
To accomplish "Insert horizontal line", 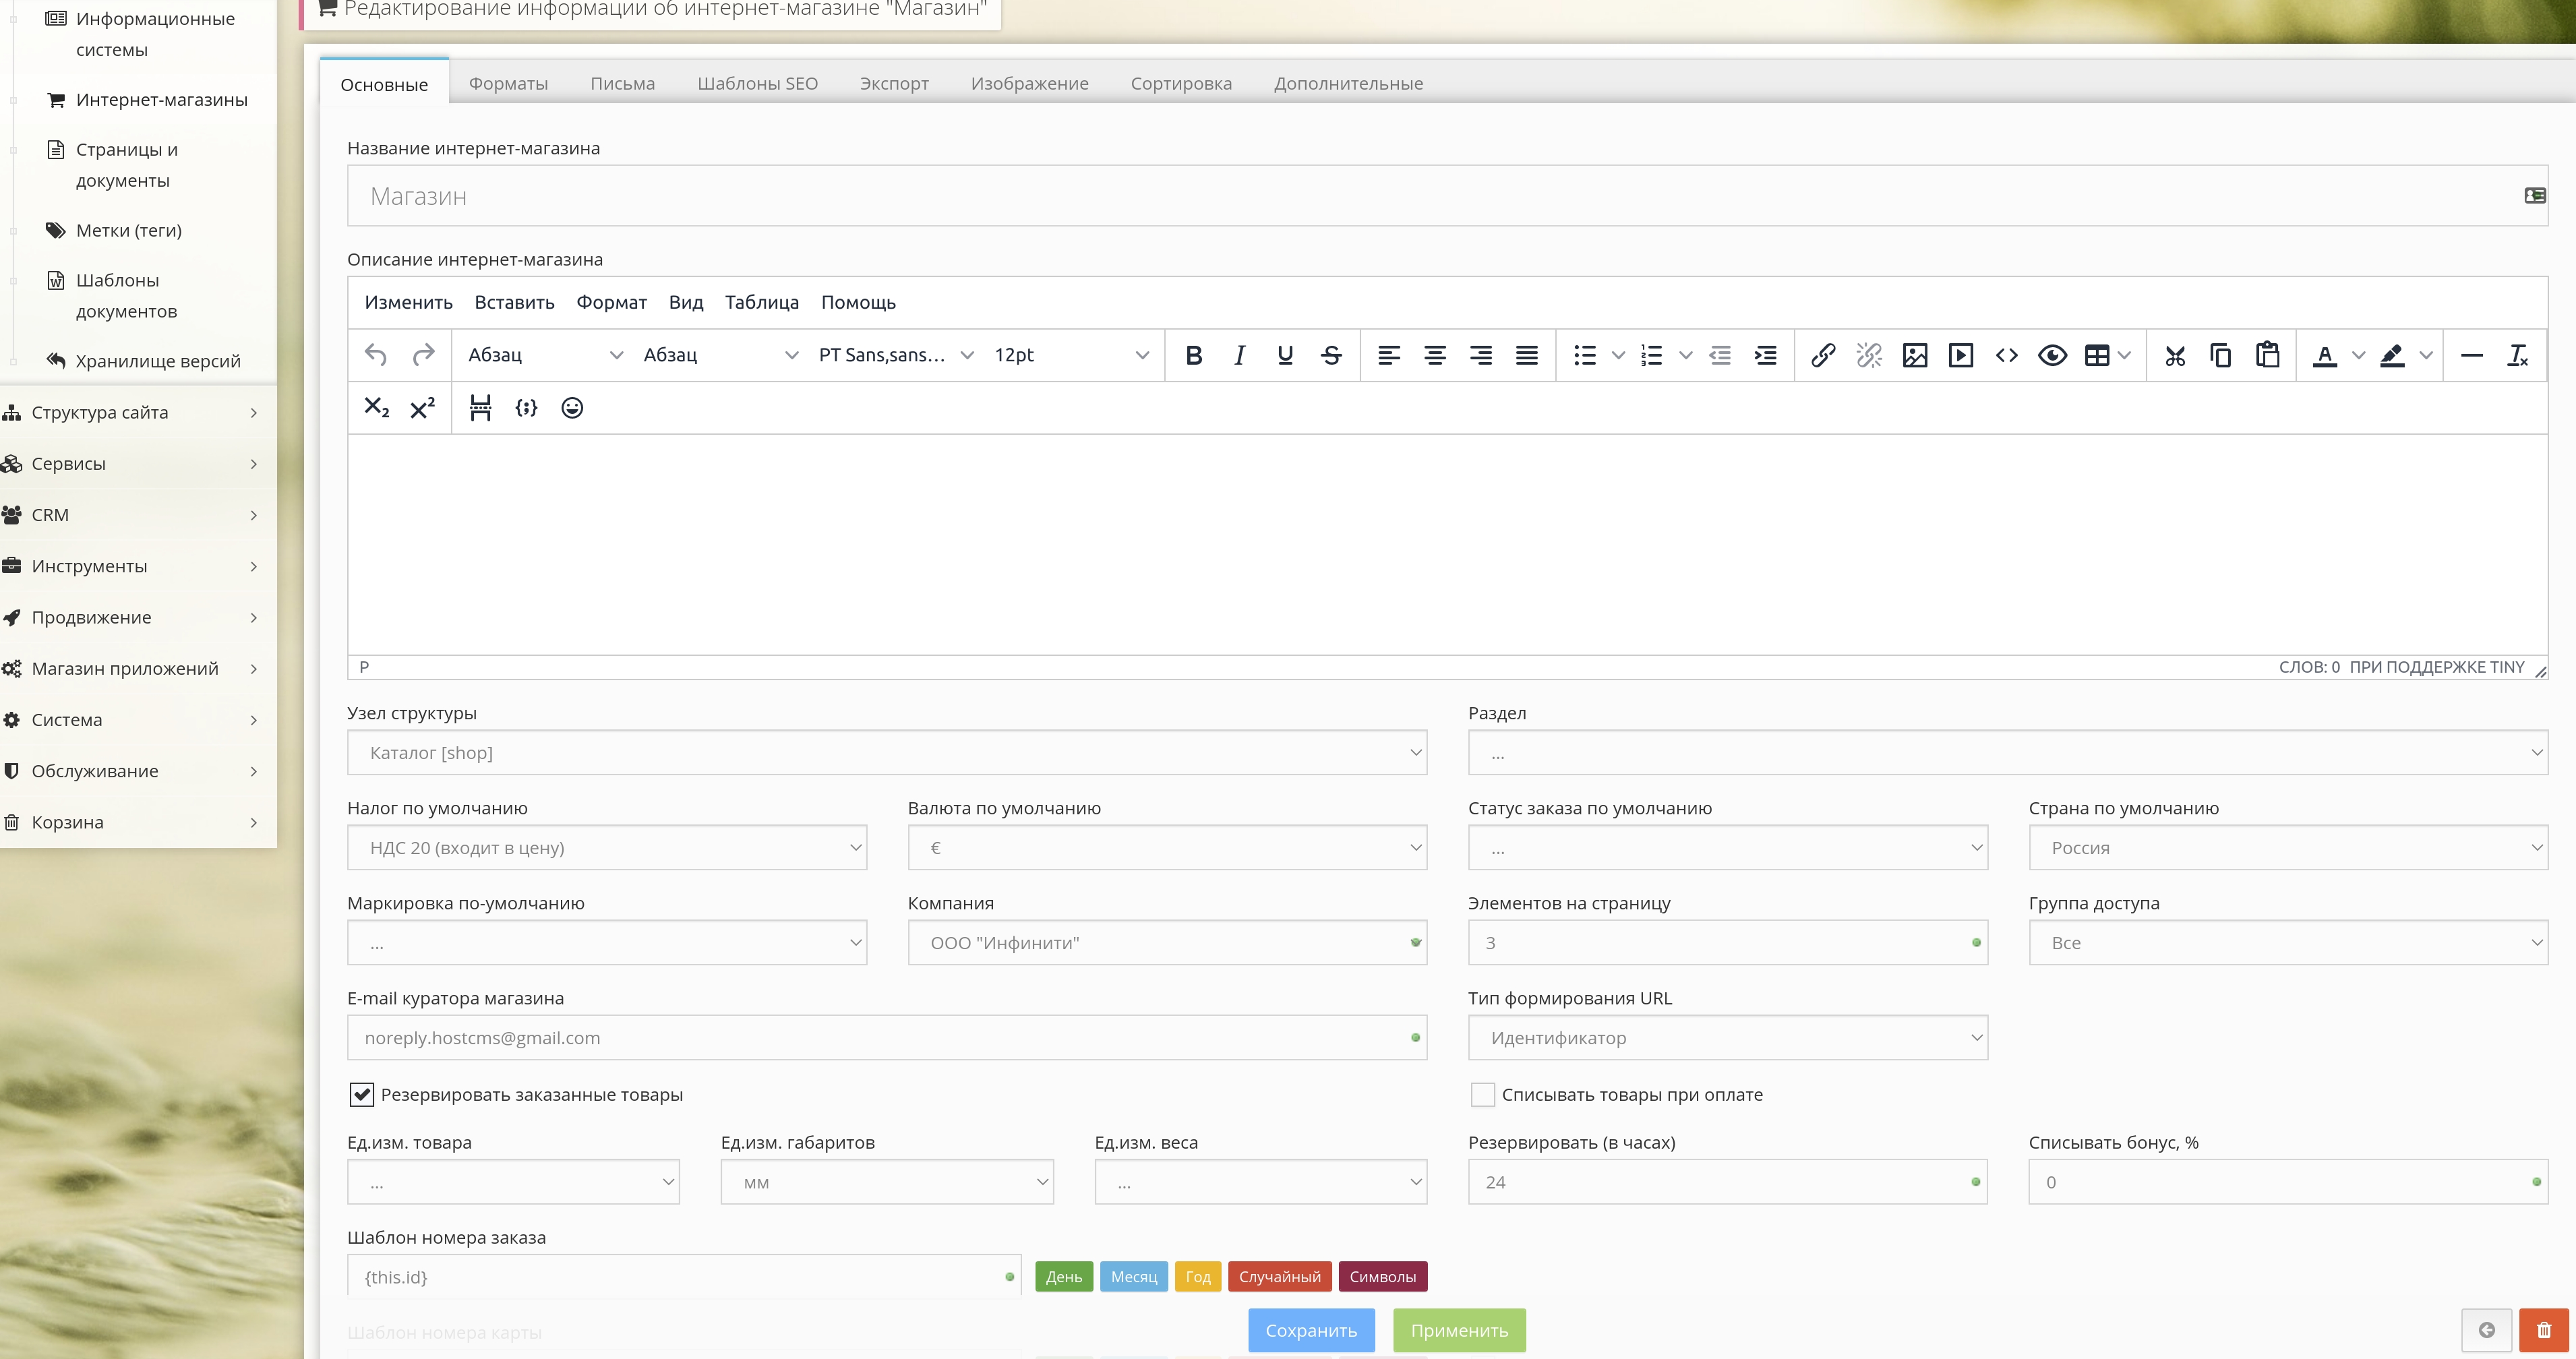I will tap(2472, 355).
